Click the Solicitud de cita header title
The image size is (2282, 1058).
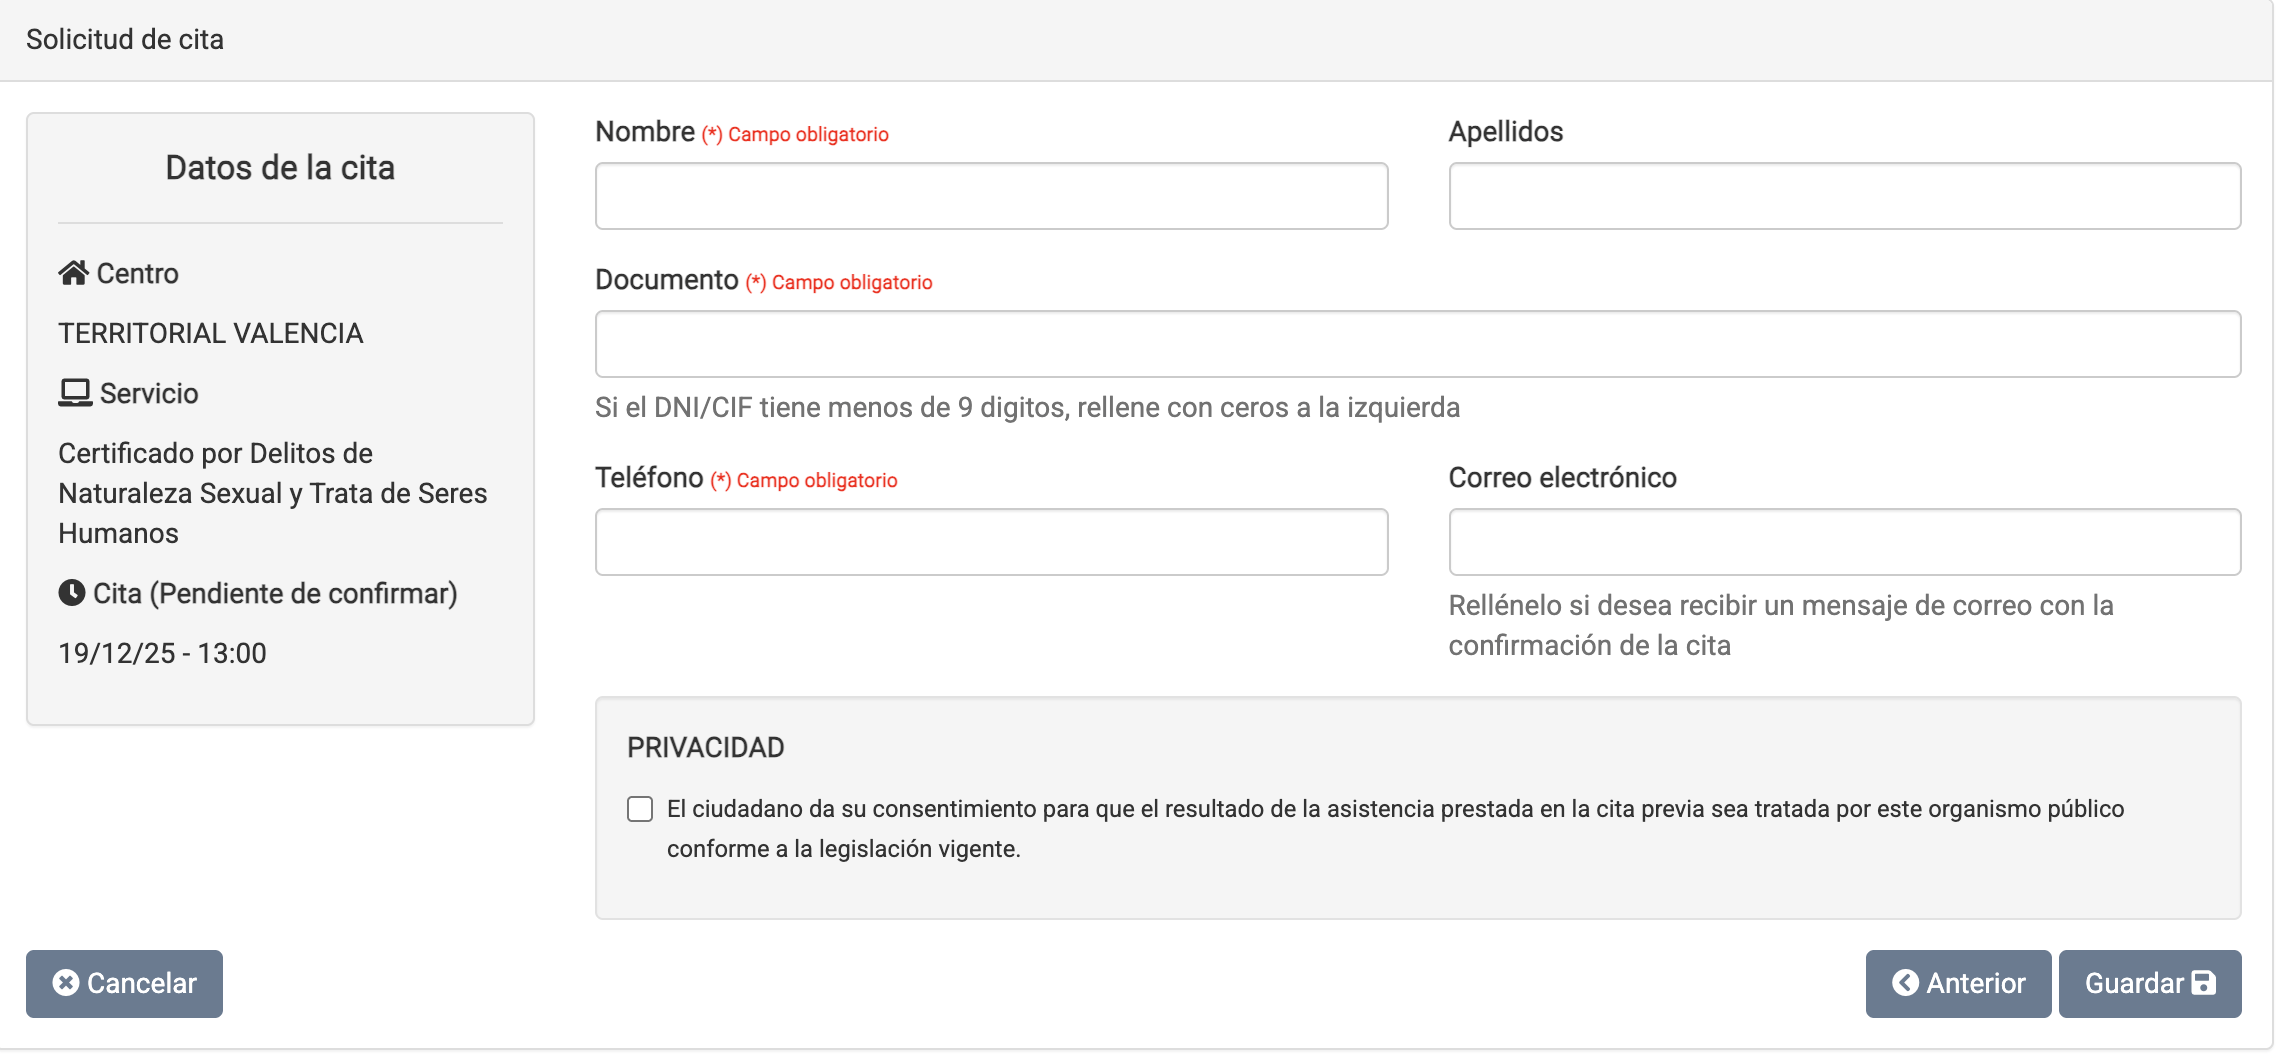pos(125,40)
